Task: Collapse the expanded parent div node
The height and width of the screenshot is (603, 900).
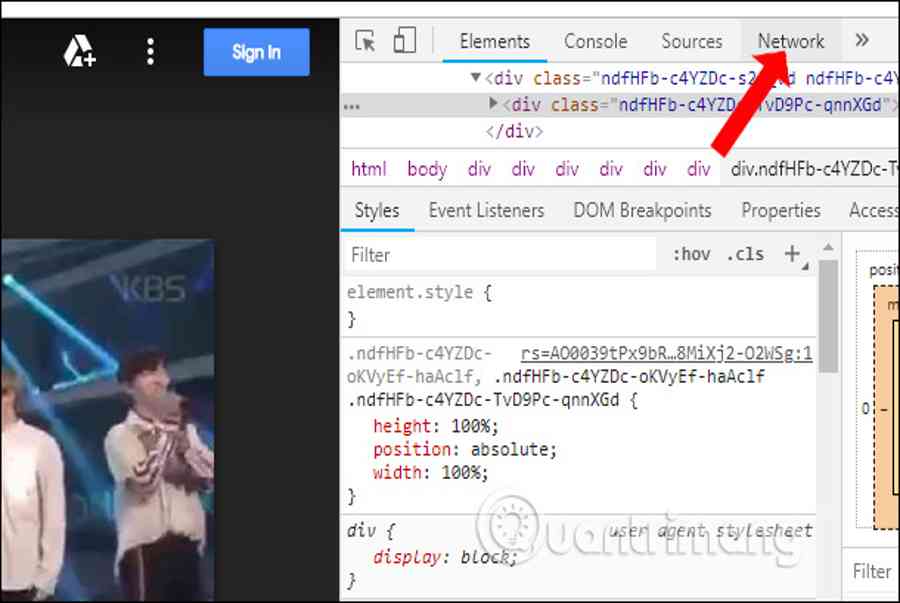Action: 476,78
